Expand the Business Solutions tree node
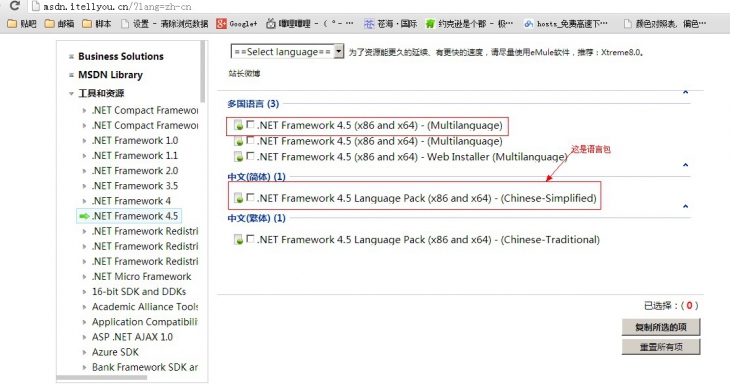The image size is (730, 391). [x=71, y=56]
